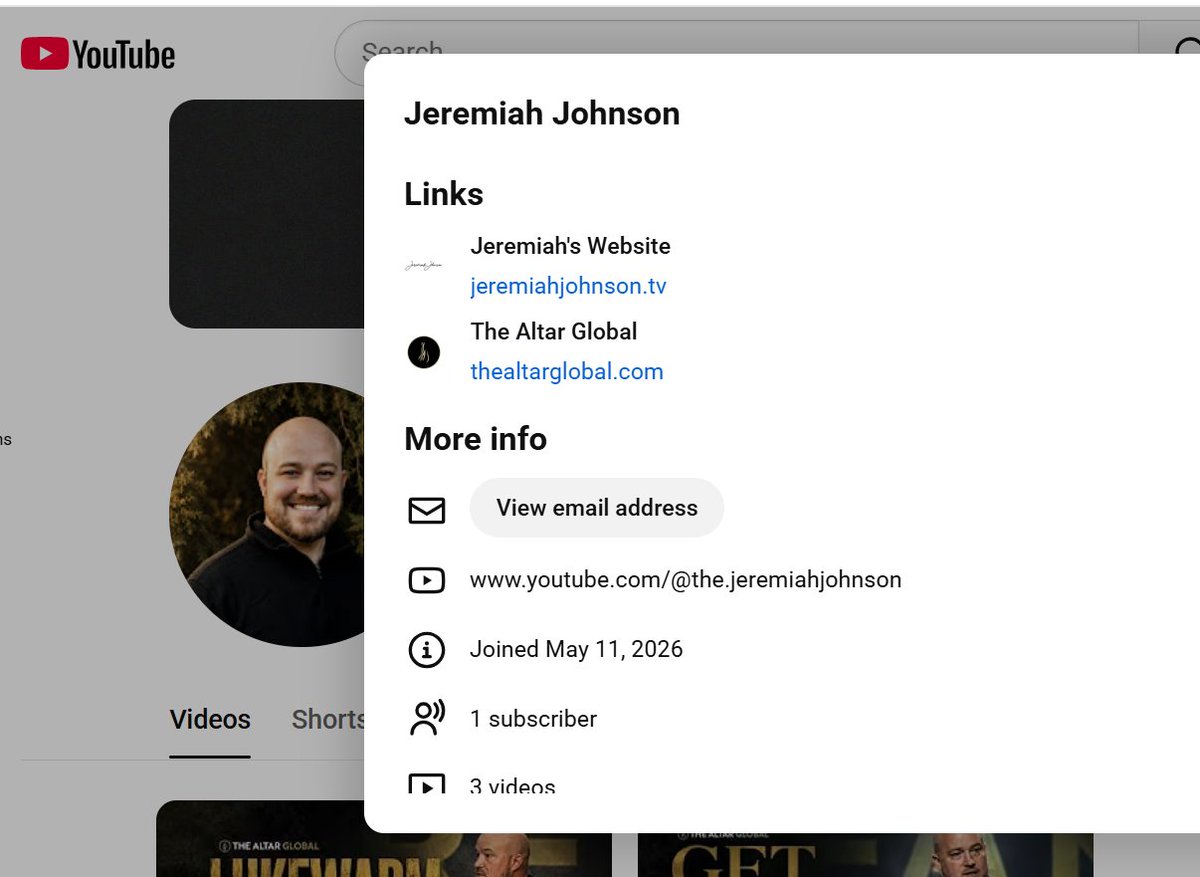Click the More info heading
Screen dimensions: 1200x877
(x=475, y=439)
